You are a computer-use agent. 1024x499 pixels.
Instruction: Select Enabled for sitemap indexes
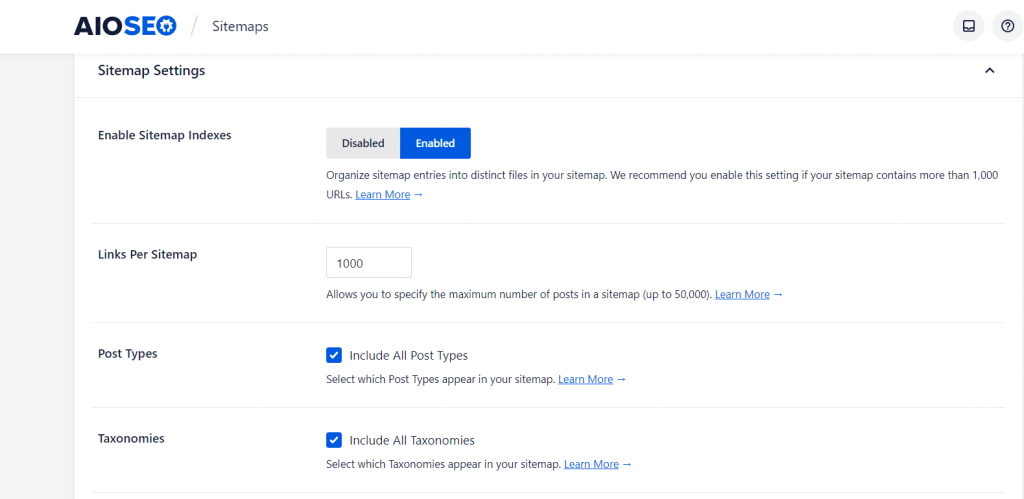point(435,143)
